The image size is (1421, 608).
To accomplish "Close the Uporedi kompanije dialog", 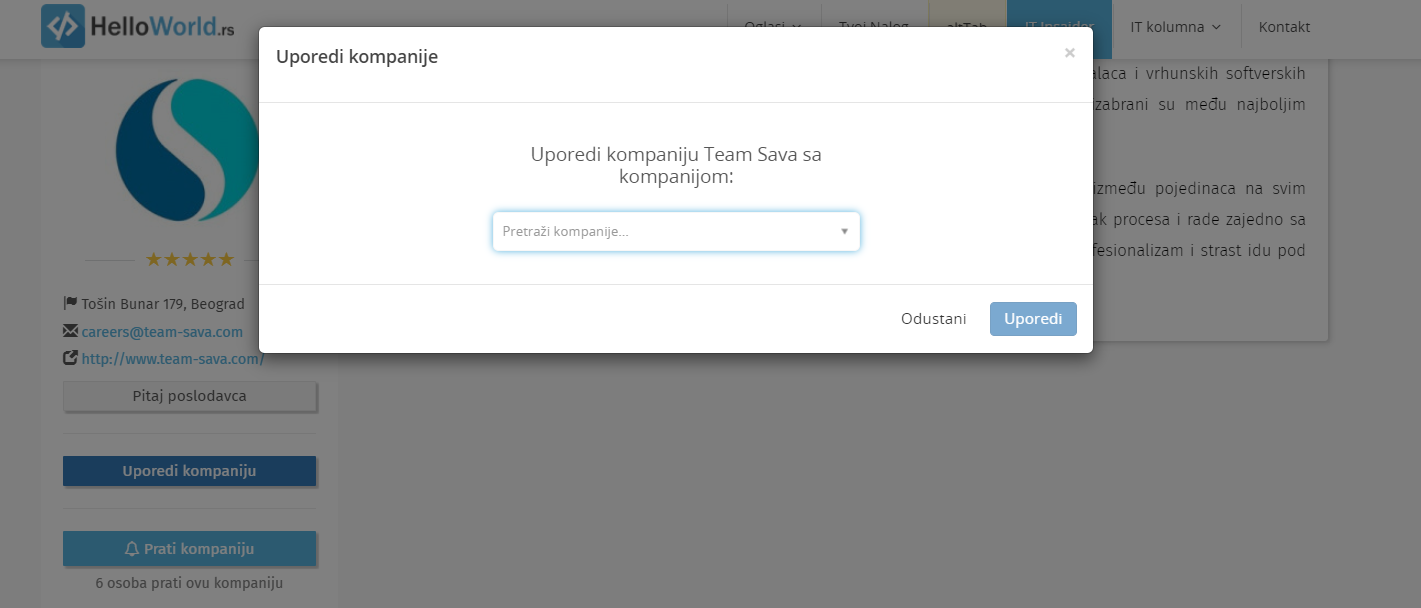I will coord(1070,53).
